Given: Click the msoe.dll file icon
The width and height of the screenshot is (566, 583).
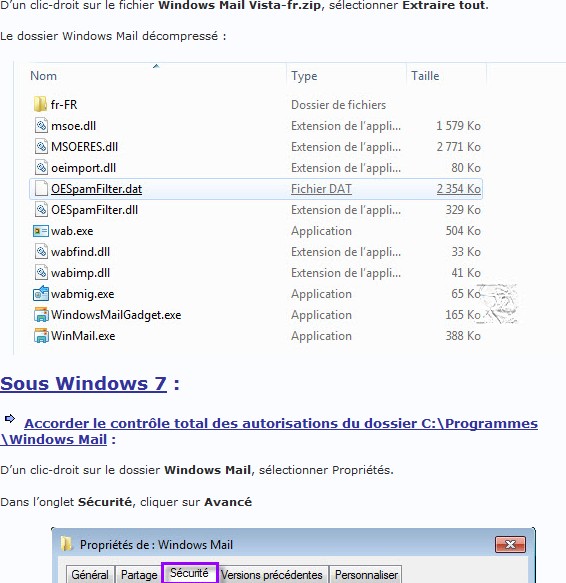Looking at the screenshot, I should pos(41,126).
